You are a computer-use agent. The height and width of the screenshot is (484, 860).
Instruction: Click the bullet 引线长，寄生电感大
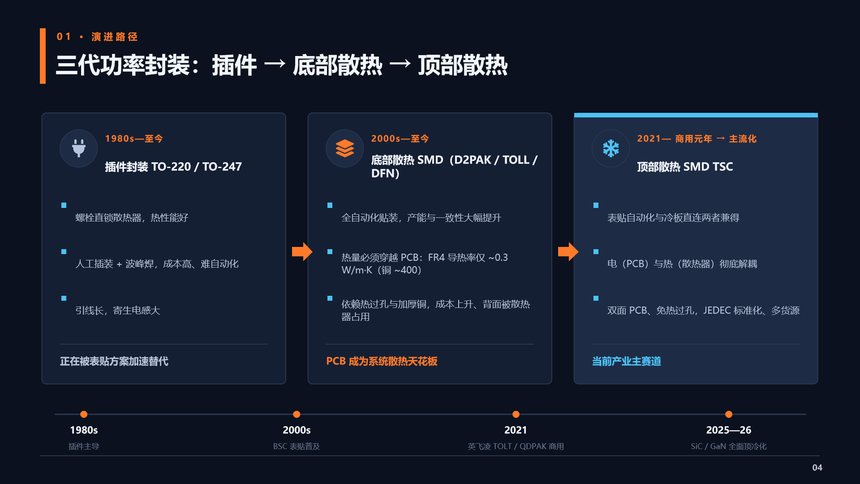pyautogui.click(x=117, y=311)
